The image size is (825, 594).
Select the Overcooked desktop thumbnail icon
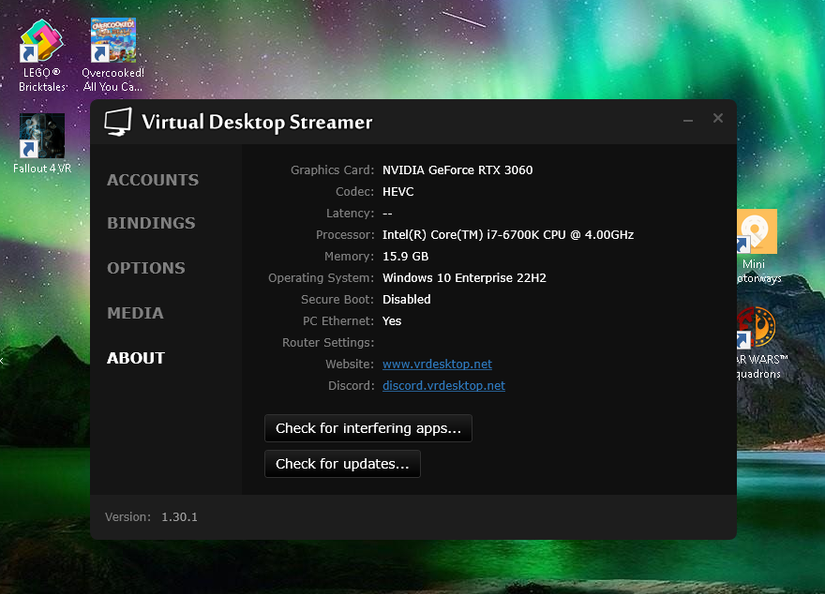coord(112,38)
